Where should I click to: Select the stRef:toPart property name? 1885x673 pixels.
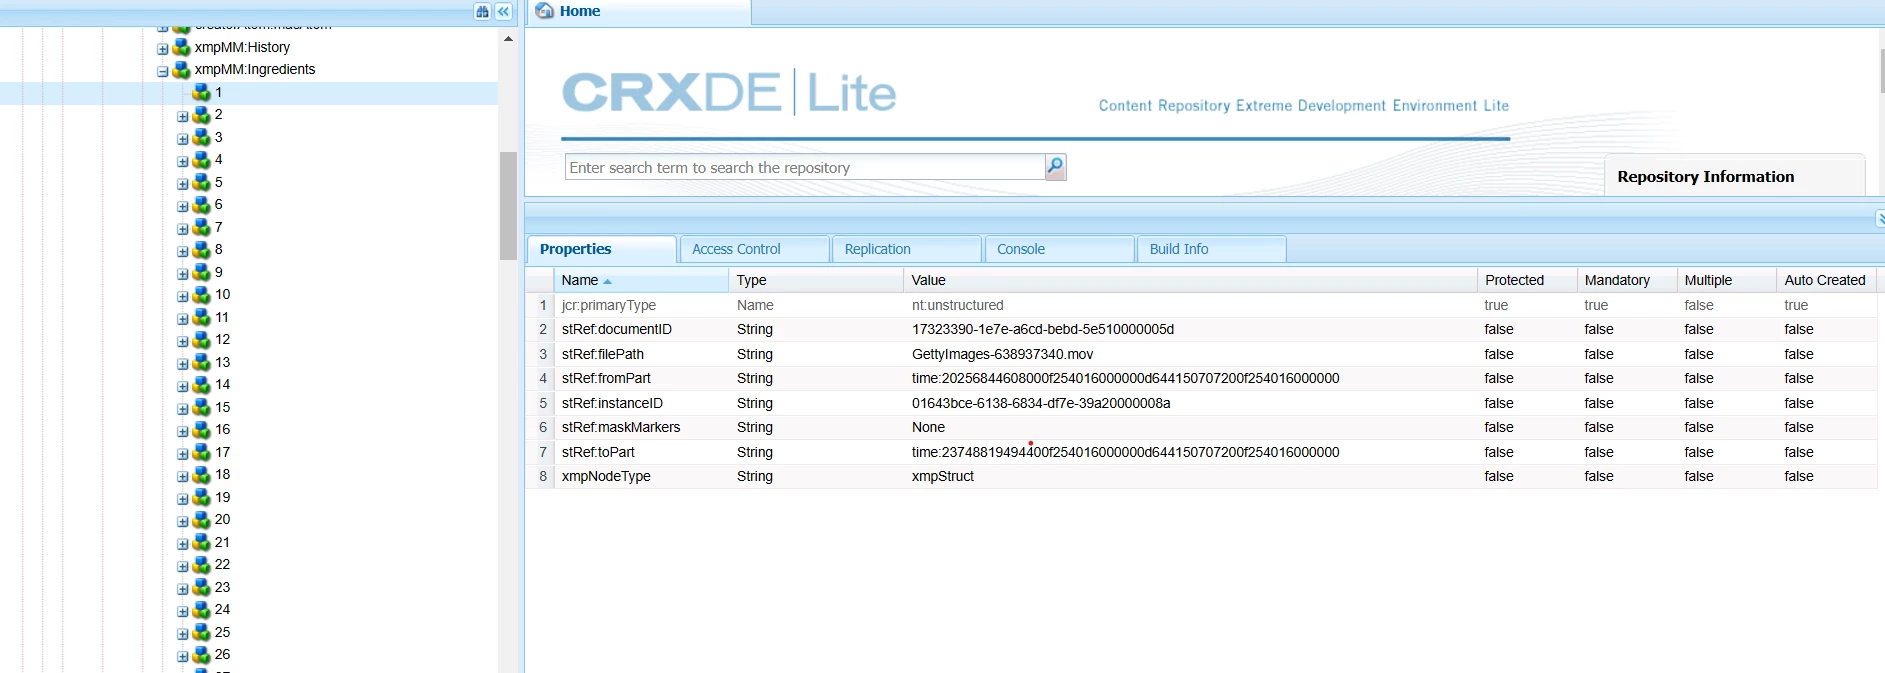pyautogui.click(x=598, y=452)
